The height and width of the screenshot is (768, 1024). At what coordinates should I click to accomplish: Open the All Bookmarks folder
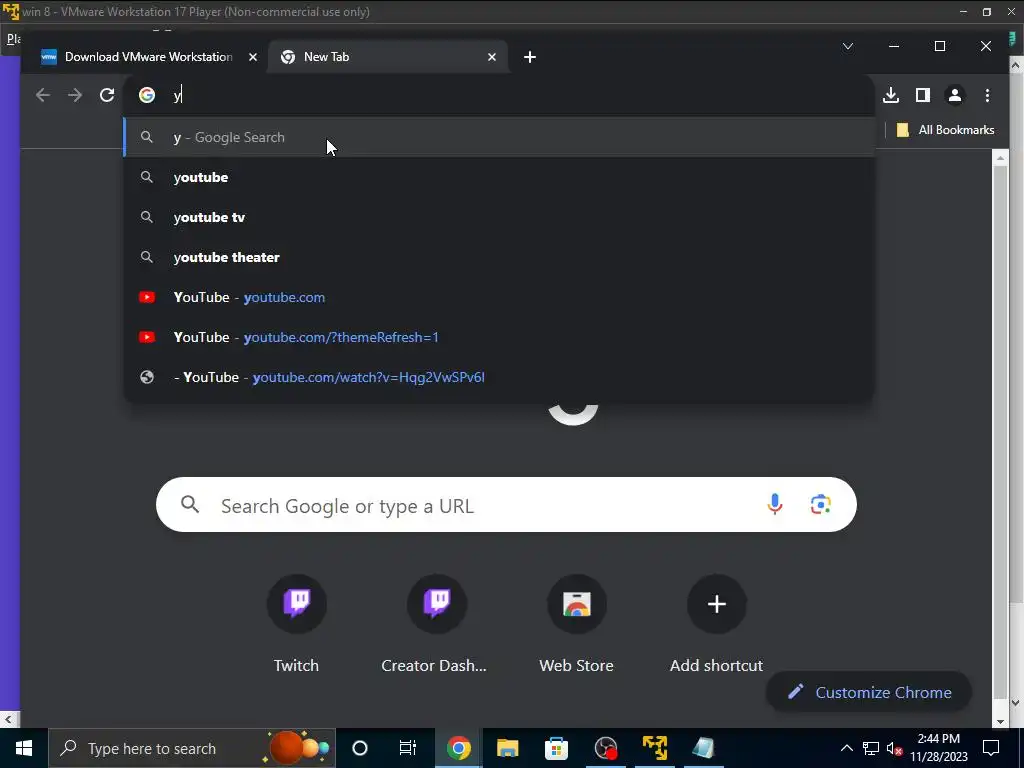(x=946, y=130)
